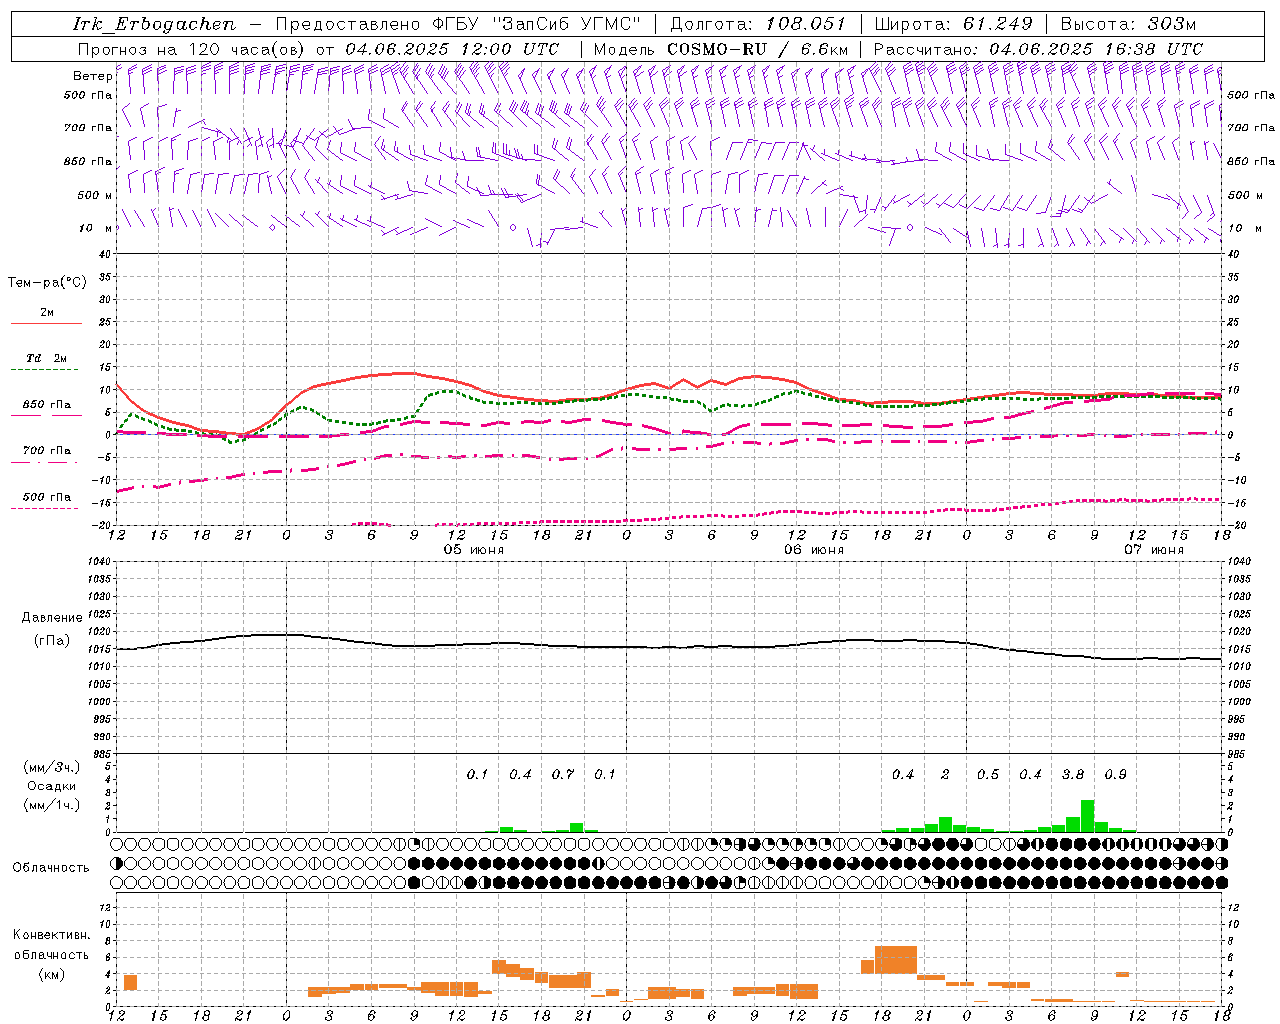Click the pressure panel label "Давление"
1280x1024 pixels.
coord(52,618)
